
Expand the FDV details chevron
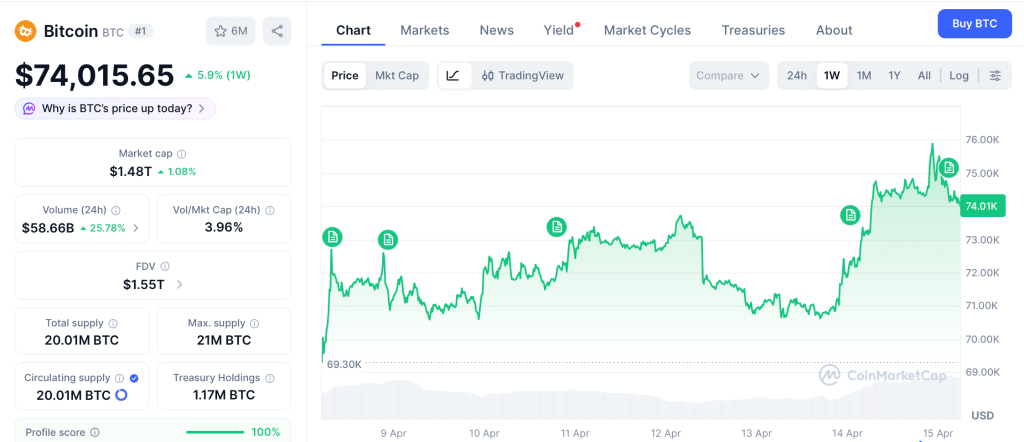click(180, 284)
